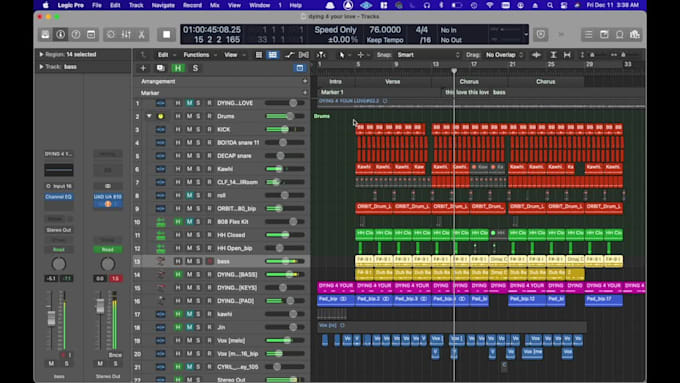Open the File menu
Image resolution: width=680 pixels, height=383 pixels.
pyautogui.click(x=97, y=5)
